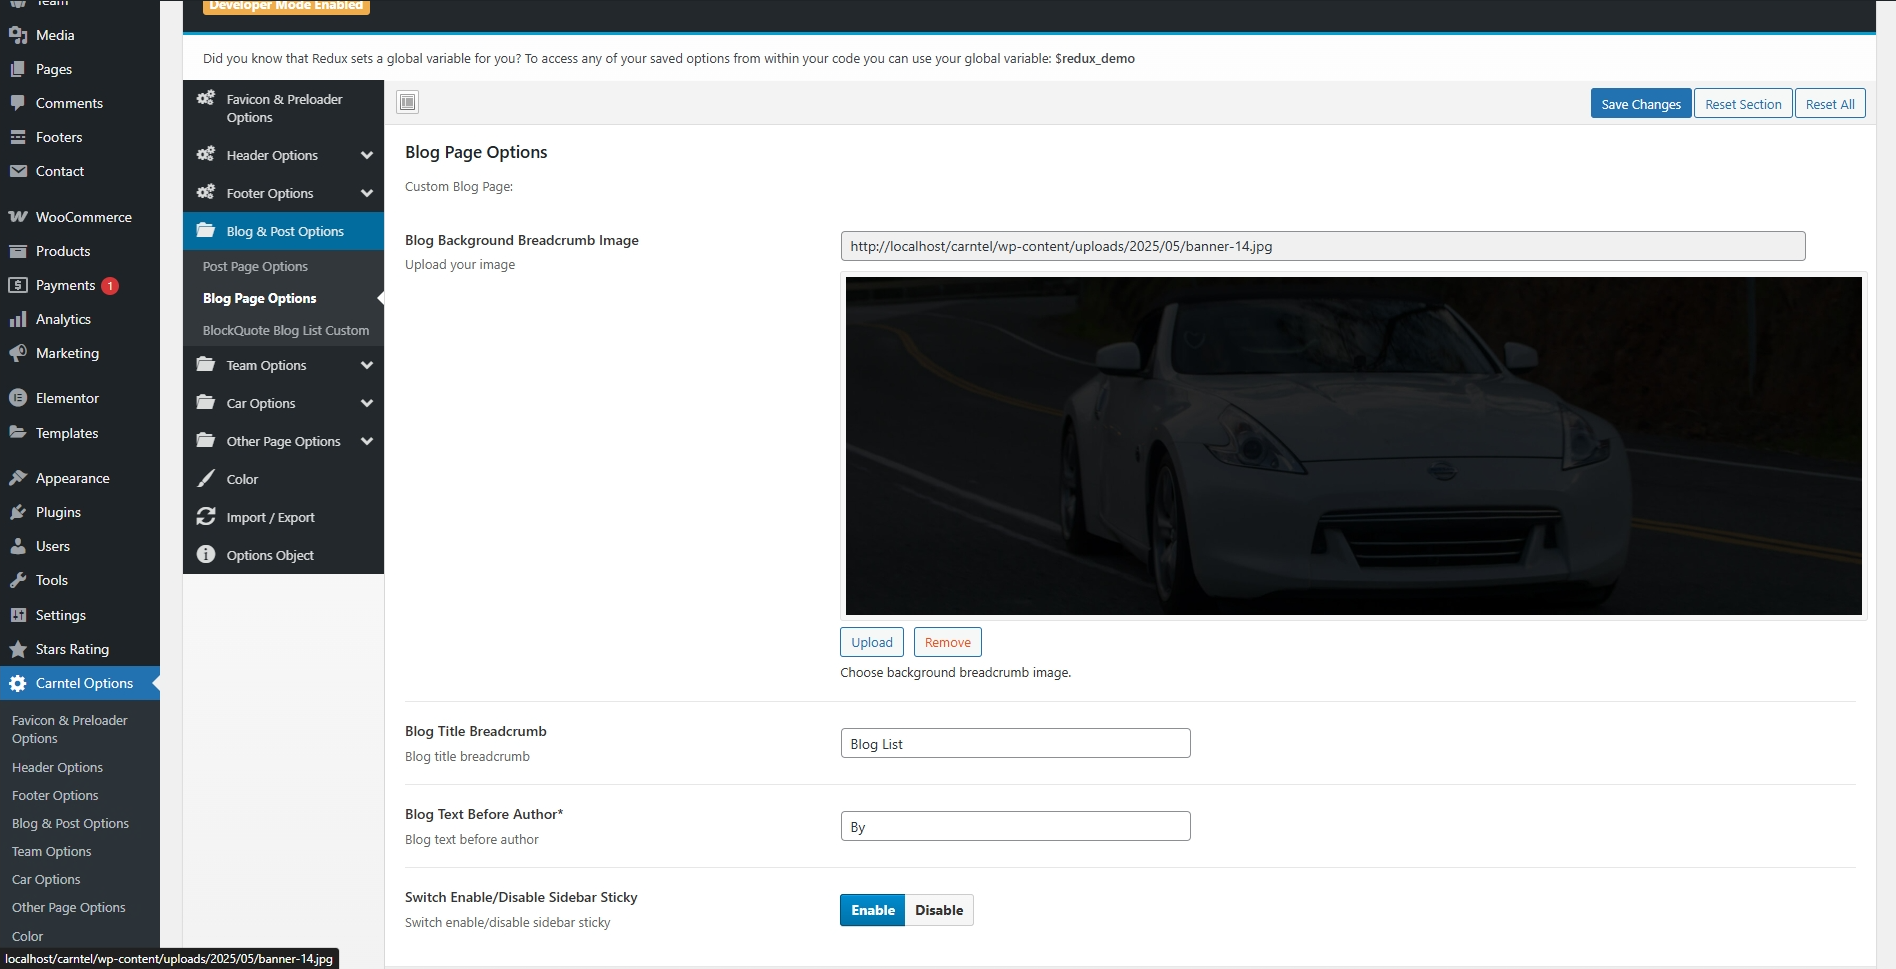Click the Color paintbrush icon

[206, 479]
